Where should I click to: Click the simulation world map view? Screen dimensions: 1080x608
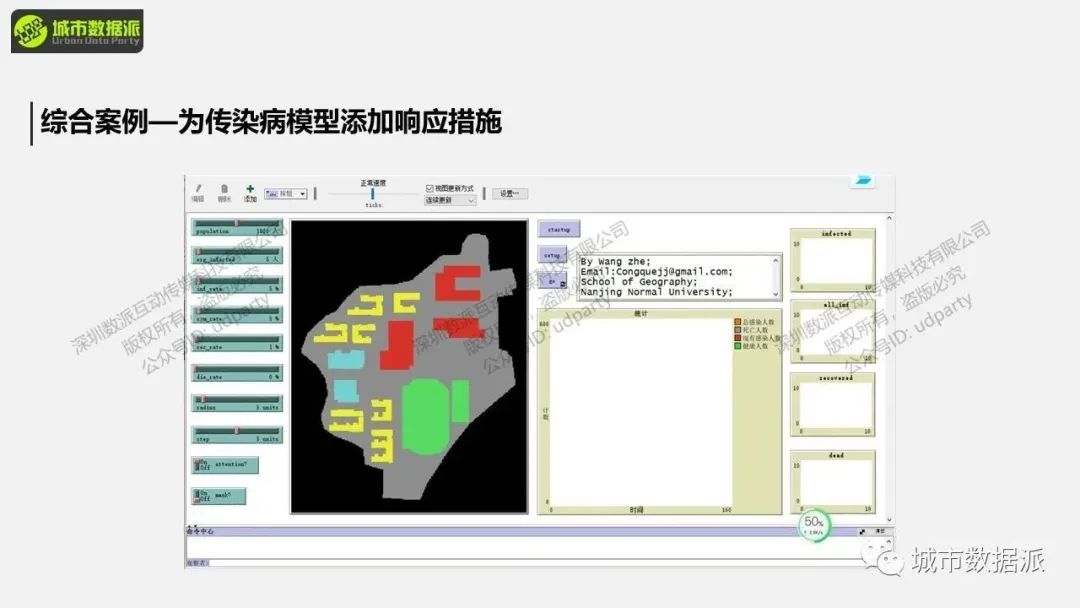click(409, 366)
